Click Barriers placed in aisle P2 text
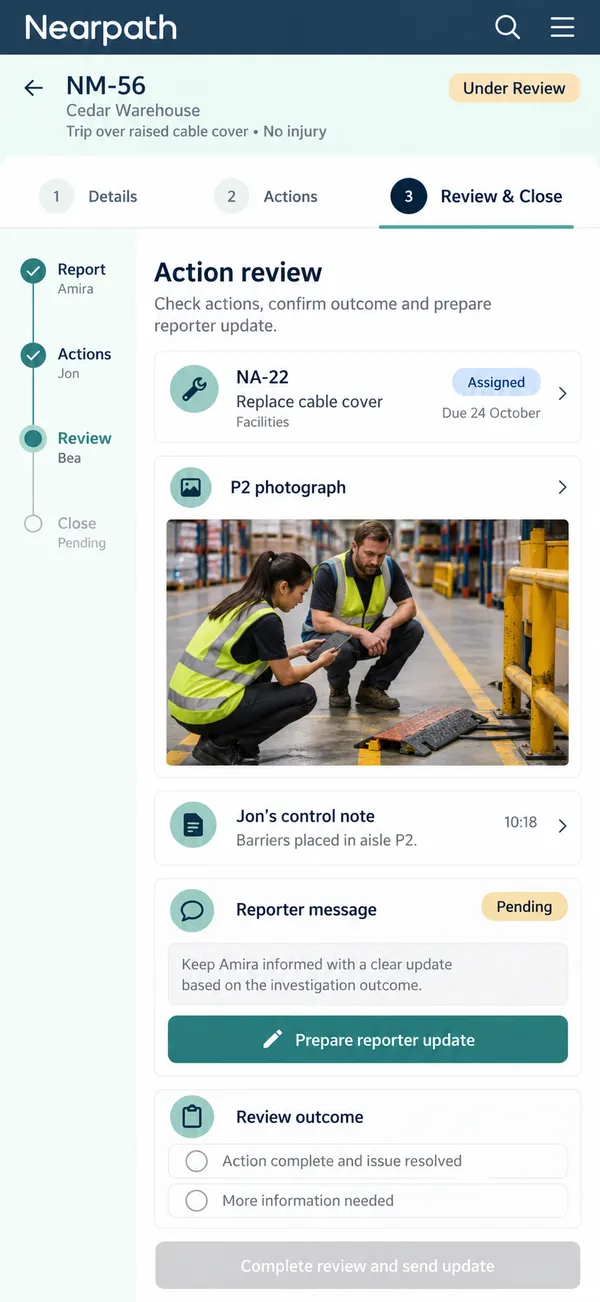Image resolution: width=600 pixels, height=1302 pixels. pos(326,840)
